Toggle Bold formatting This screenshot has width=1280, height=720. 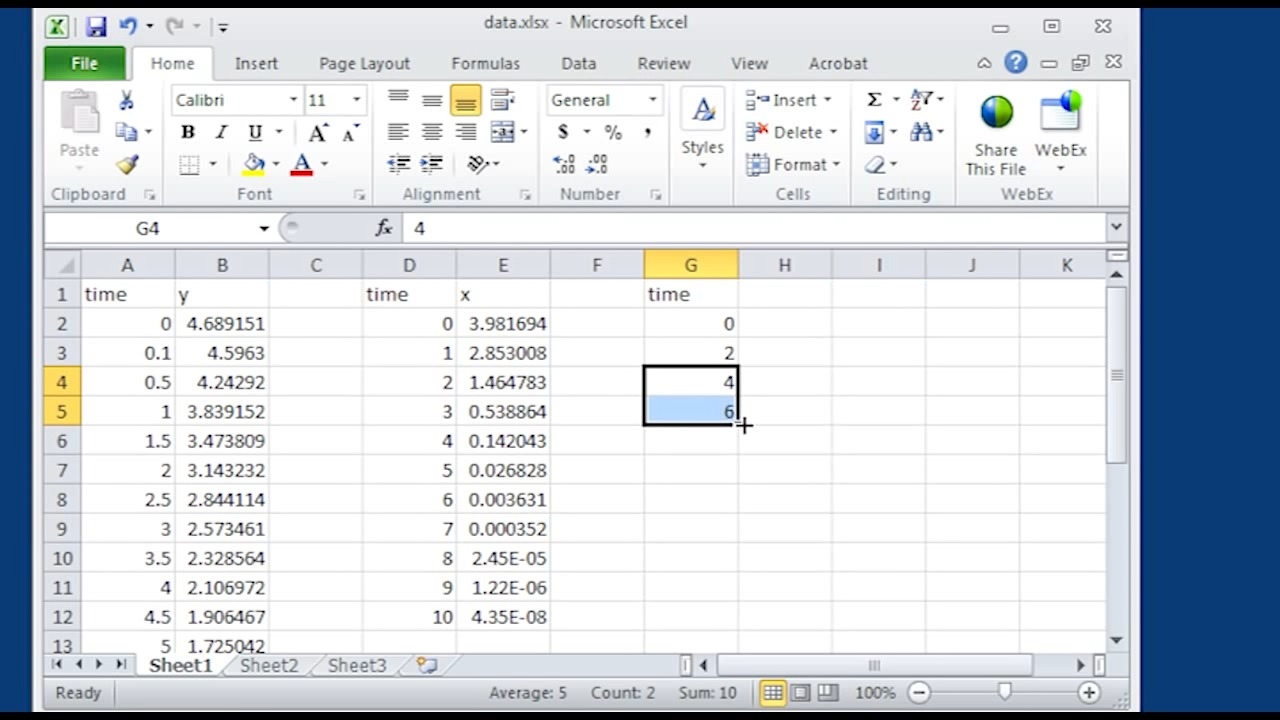tap(187, 132)
